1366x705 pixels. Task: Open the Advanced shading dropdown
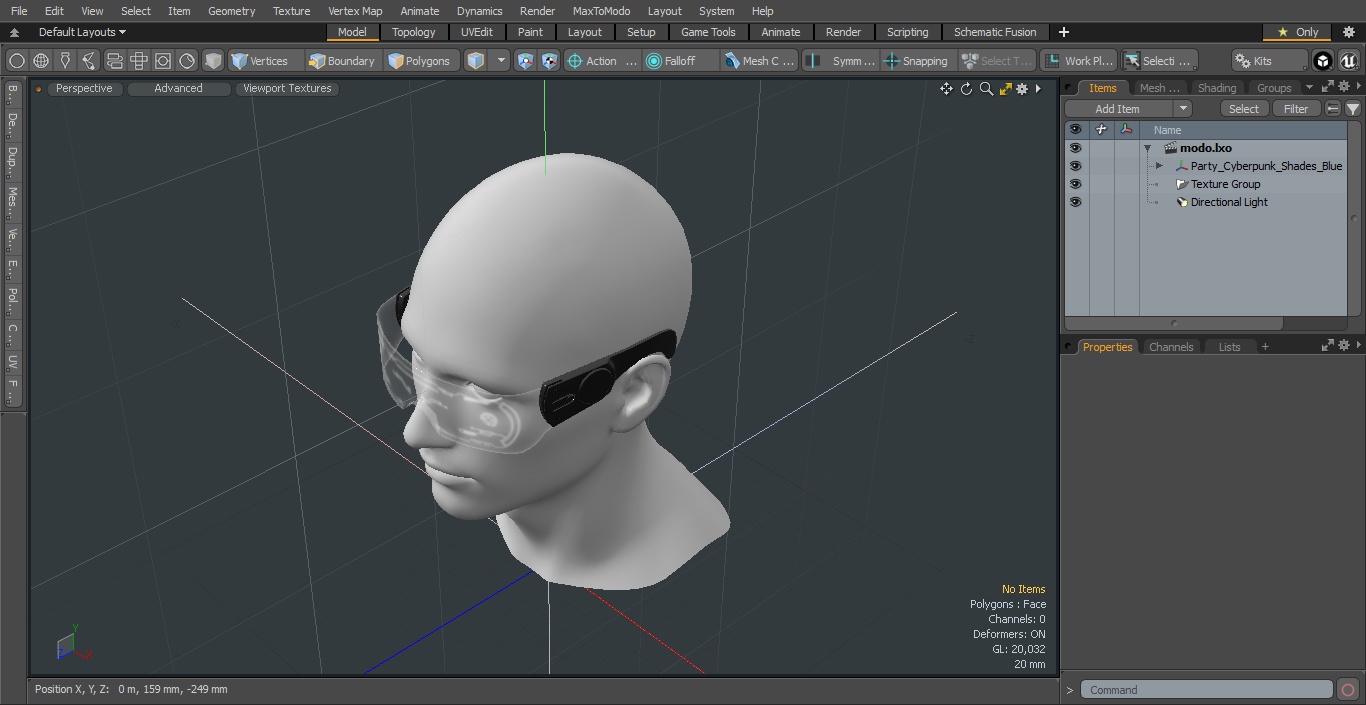pyautogui.click(x=178, y=89)
